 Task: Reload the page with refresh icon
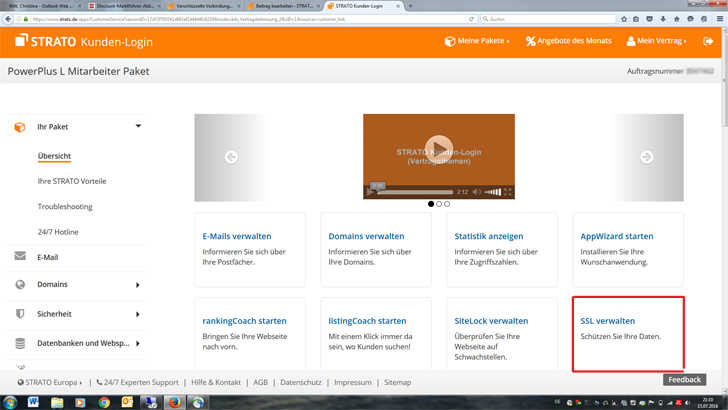click(x=471, y=19)
